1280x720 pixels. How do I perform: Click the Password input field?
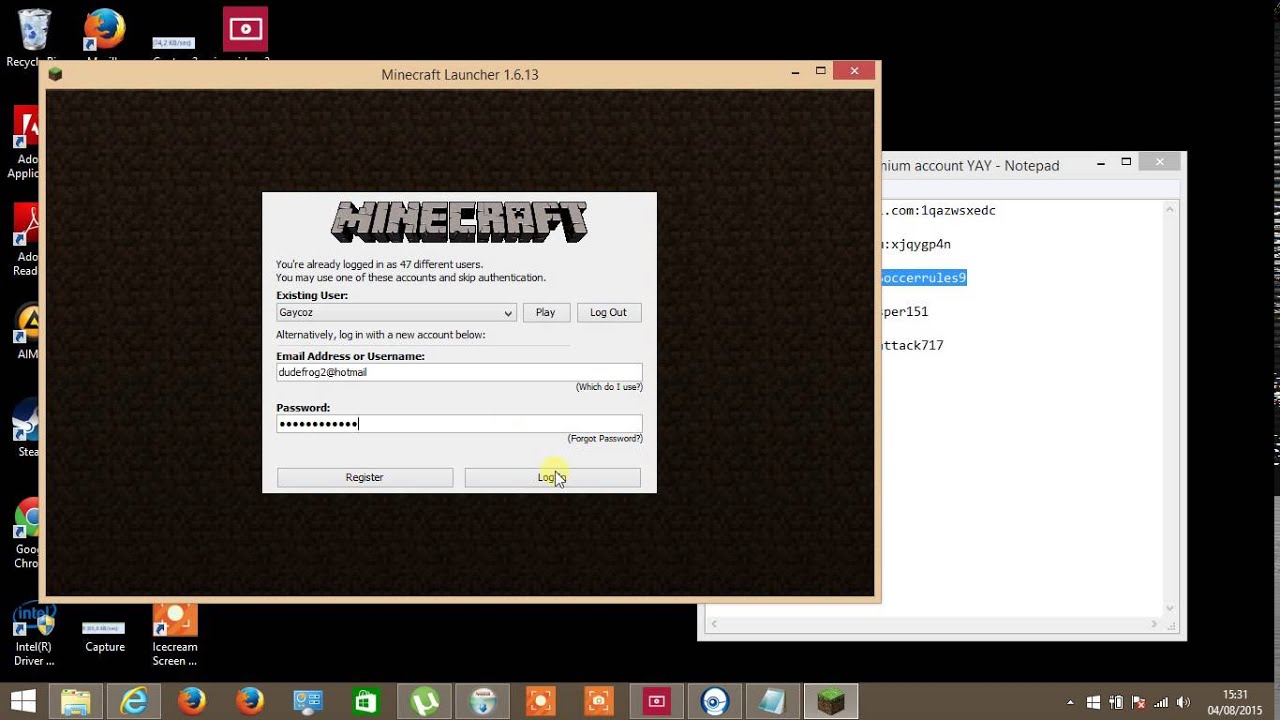tap(459, 424)
